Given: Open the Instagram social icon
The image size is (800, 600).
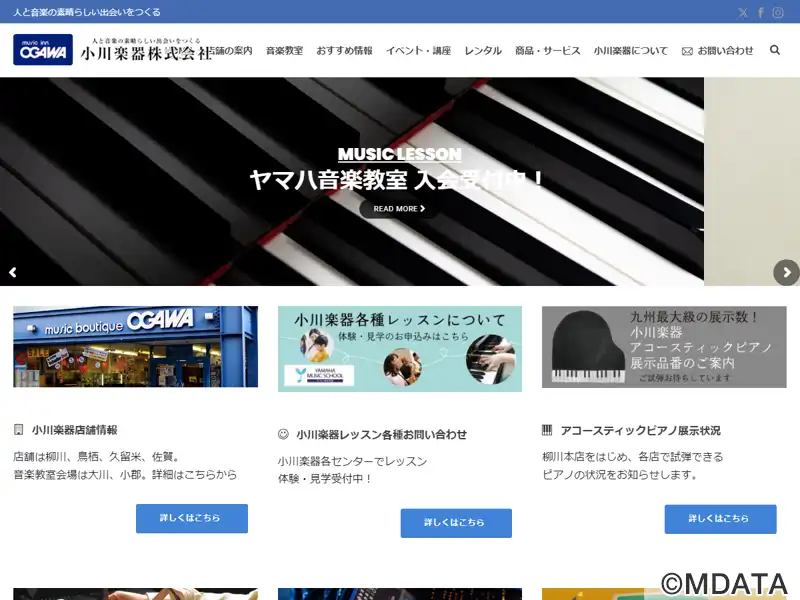Looking at the screenshot, I should pyautogui.click(x=778, y=13).
